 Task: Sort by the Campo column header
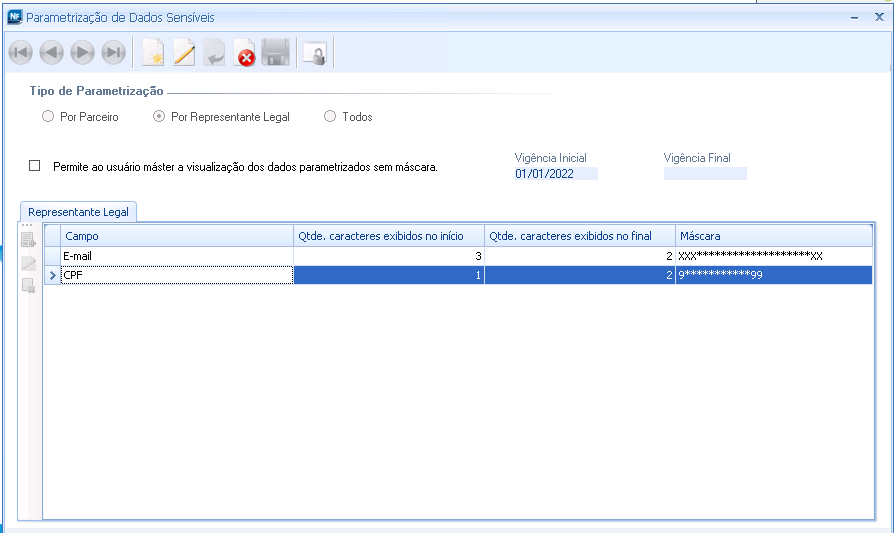click(177, 236)
